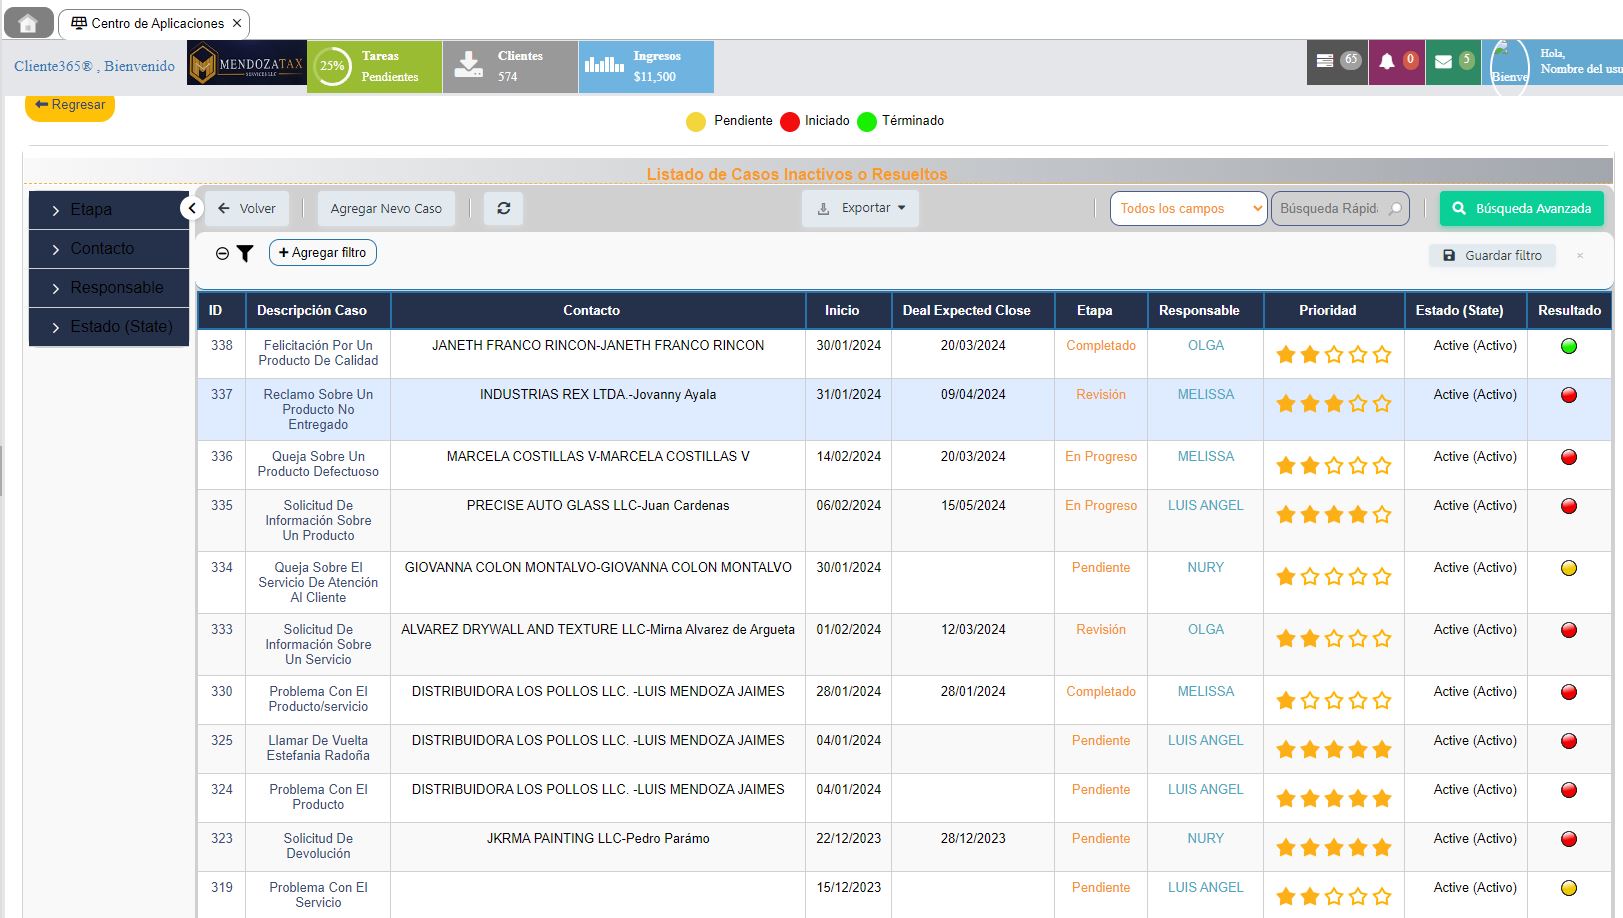Refresh the case list

(x=504, y=209)
